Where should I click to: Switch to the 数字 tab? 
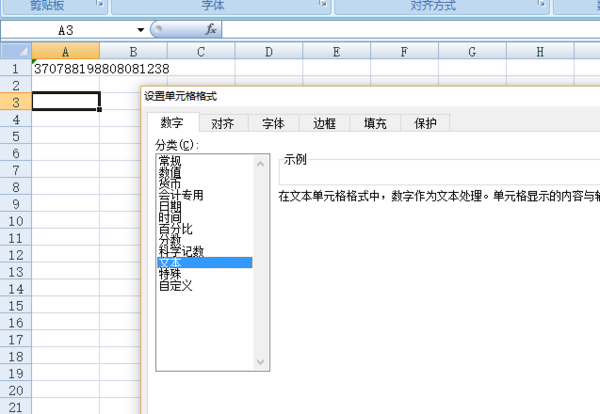tap(172, 122)
